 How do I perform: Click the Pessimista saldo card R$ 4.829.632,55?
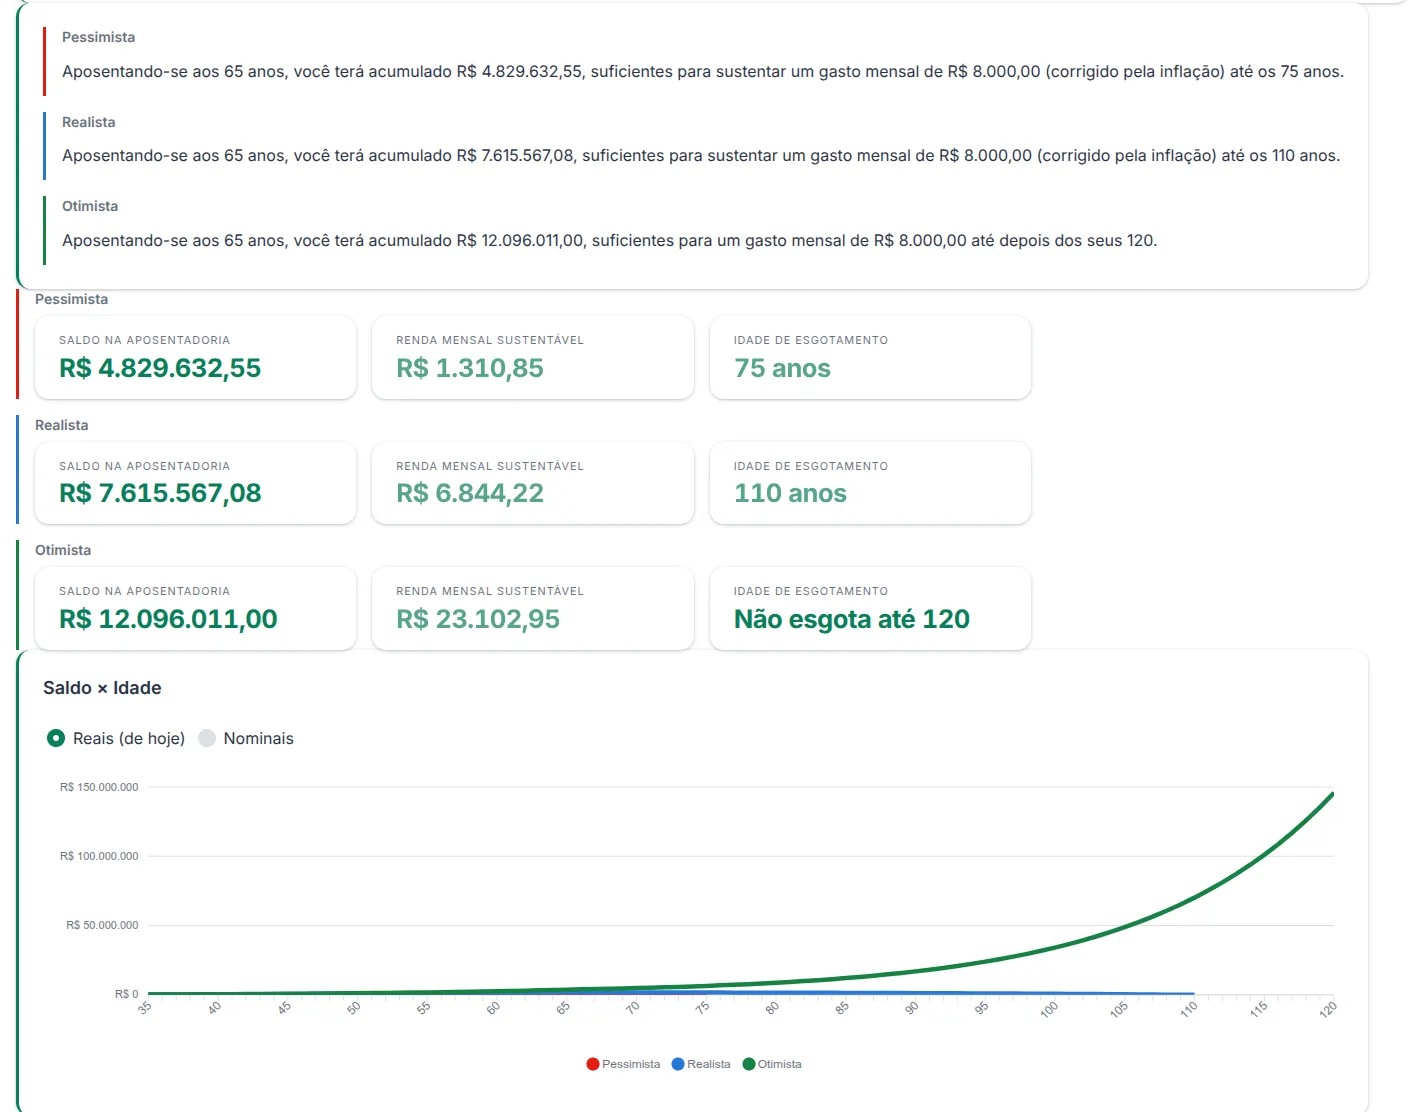tap(195, 357)
